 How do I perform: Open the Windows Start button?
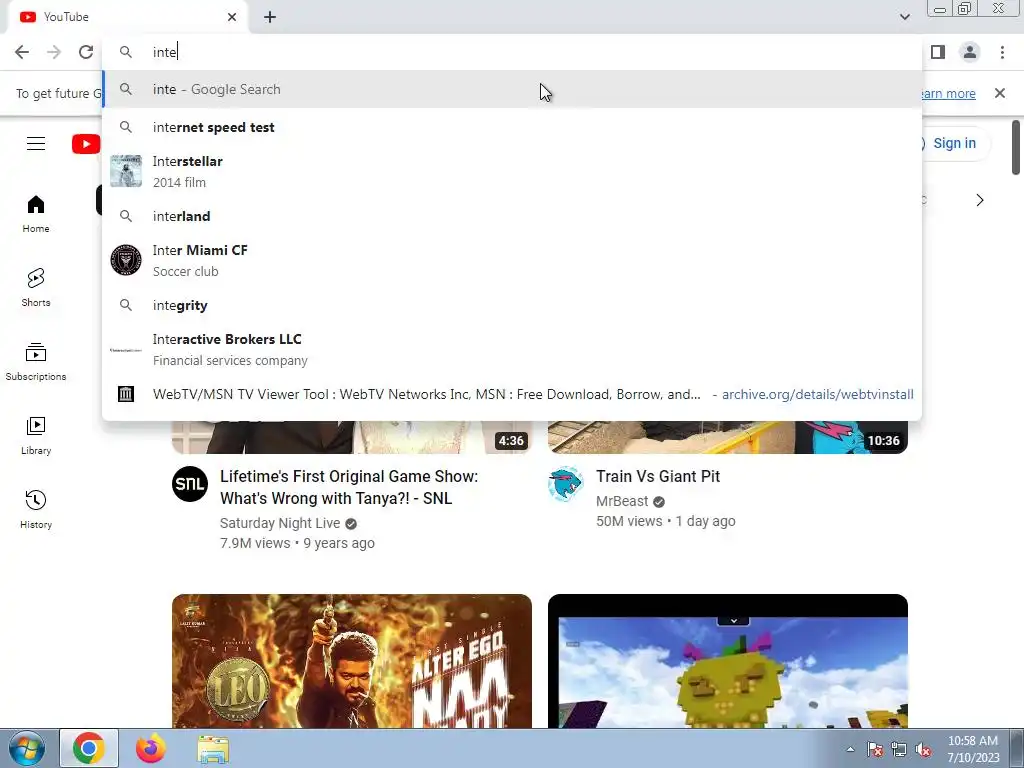pos(26,748)
